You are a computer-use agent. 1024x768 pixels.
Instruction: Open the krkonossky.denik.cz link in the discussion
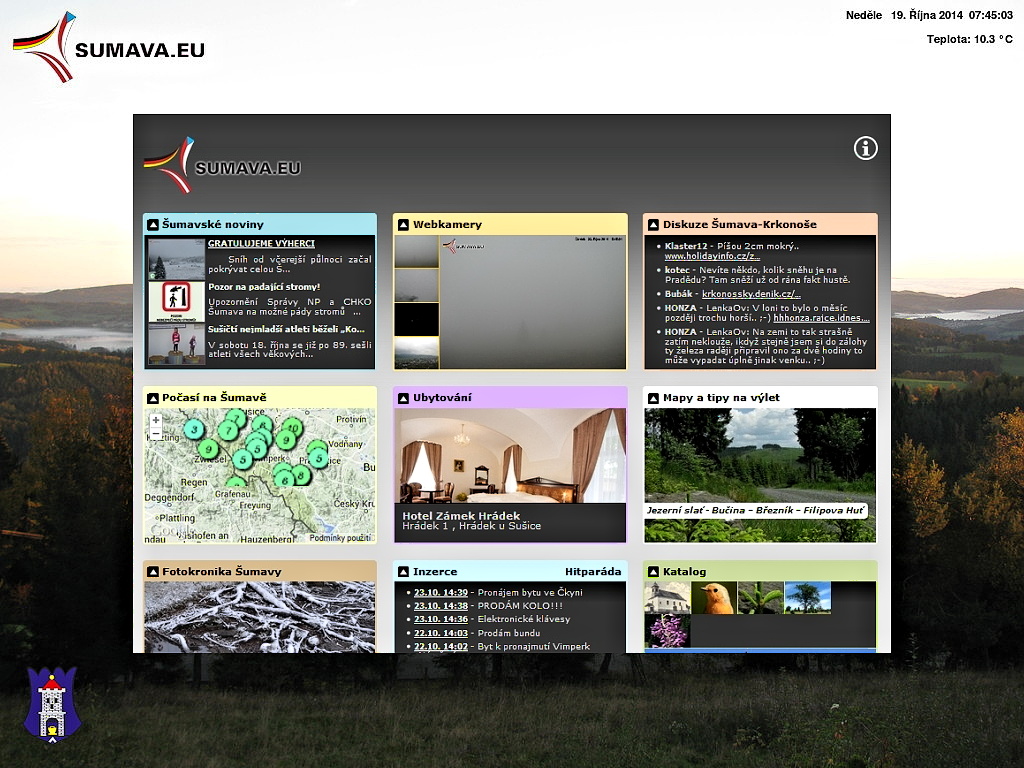(751, 294)
